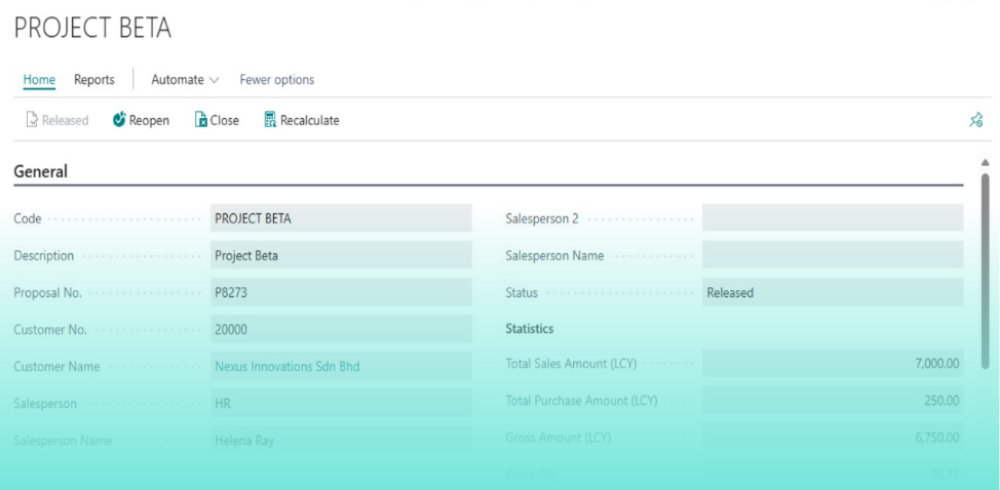Click the Code field PROJECT BETA
The image size is (1000, 490).
(341, 218)
